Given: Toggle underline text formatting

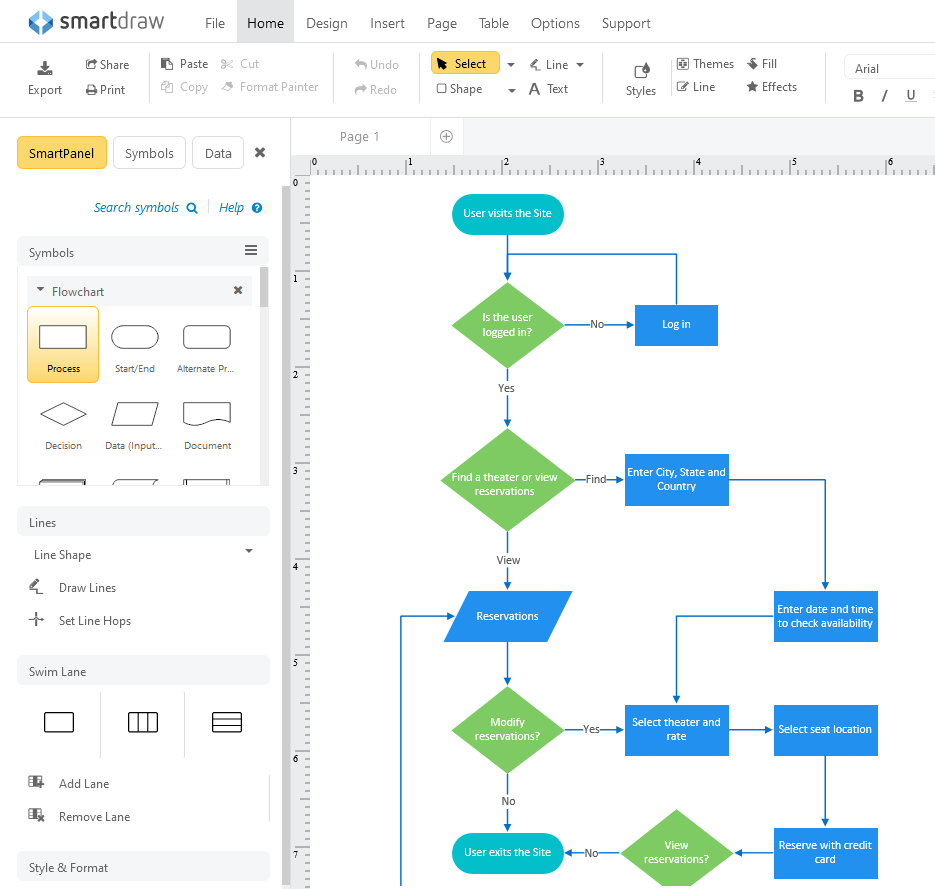Looking at the screenshot, I should [911, 96].
